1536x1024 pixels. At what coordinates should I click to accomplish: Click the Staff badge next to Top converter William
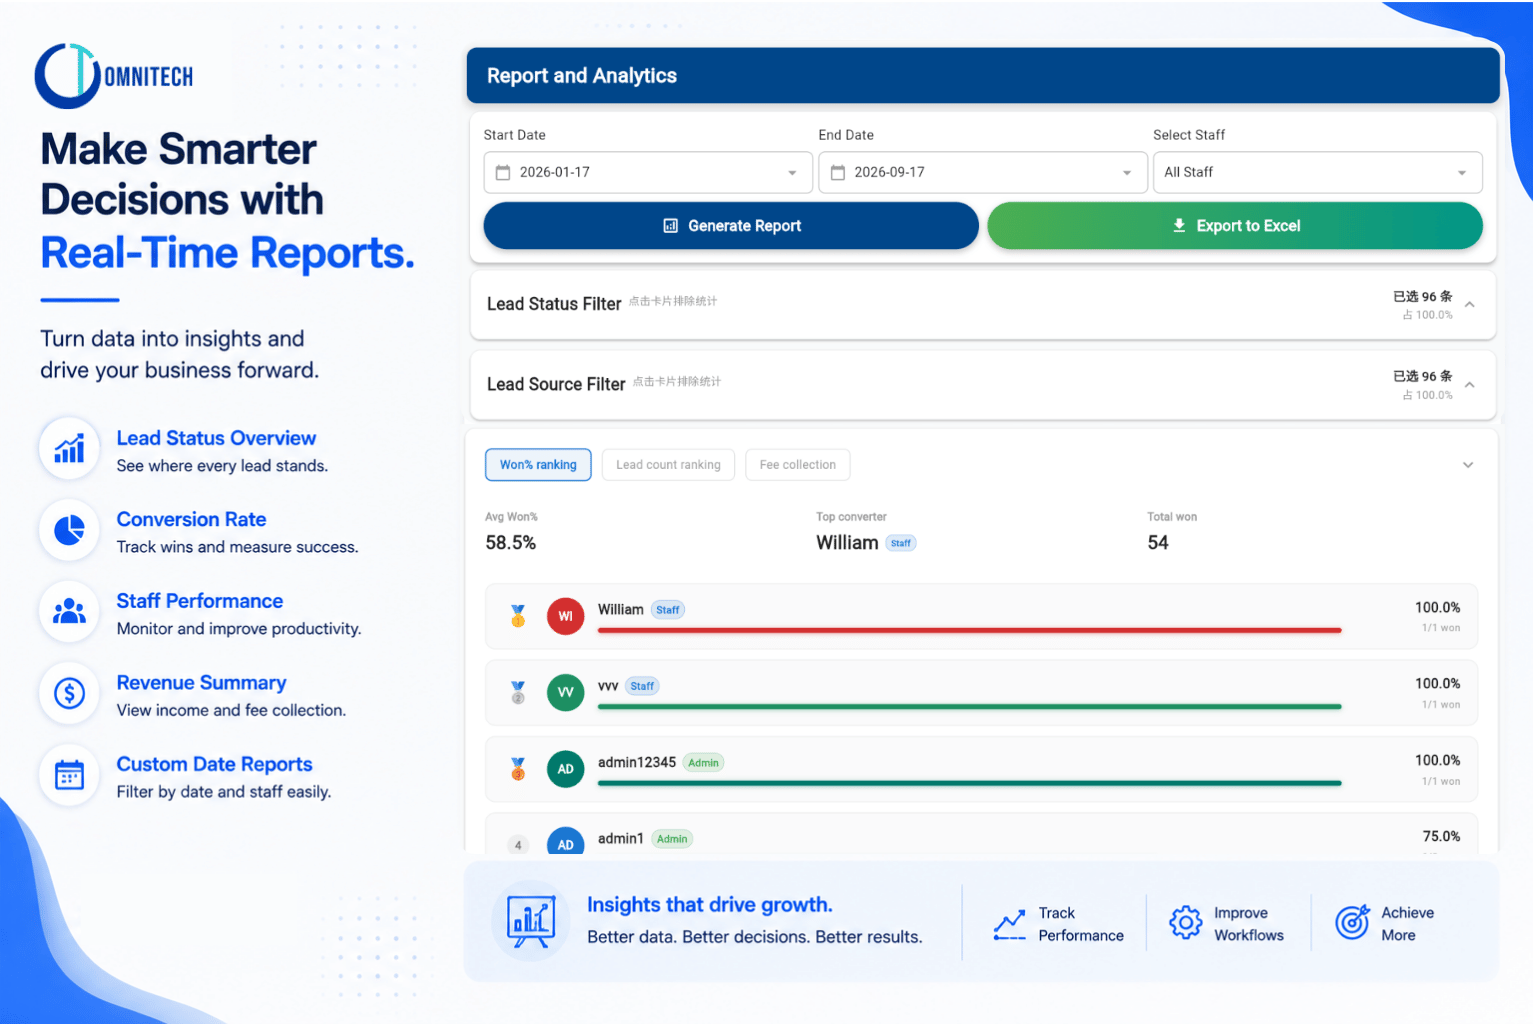tap(901, 543)
